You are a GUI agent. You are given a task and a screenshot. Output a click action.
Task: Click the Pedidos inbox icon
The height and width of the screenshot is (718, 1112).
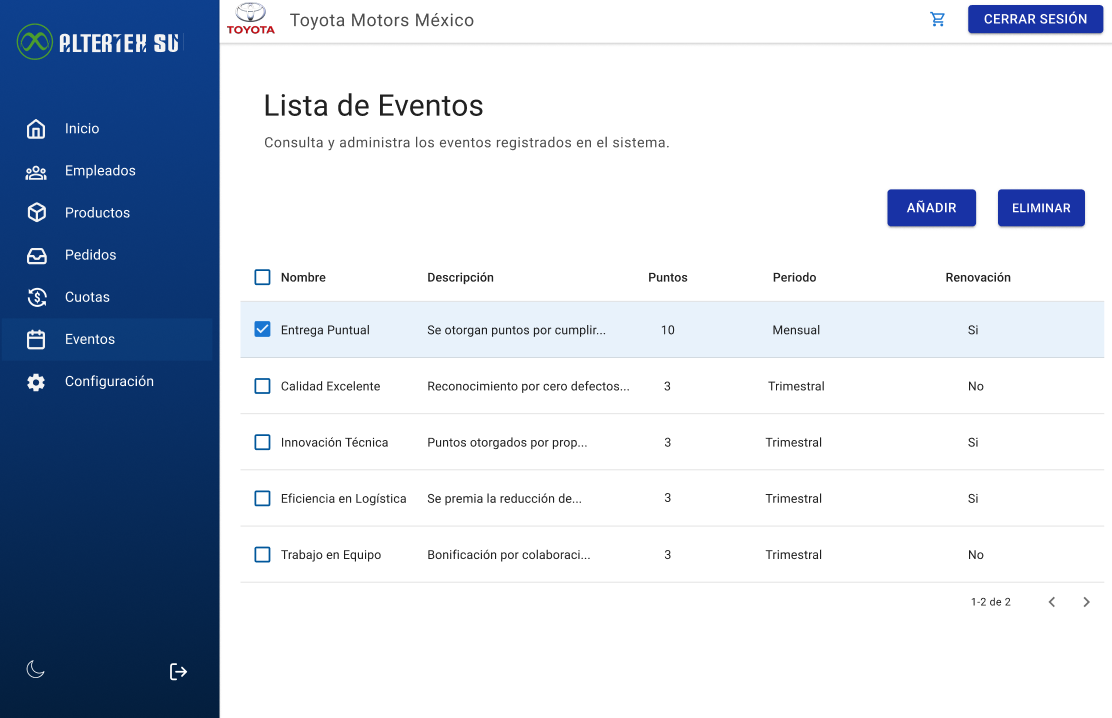(x=36, y=255)
